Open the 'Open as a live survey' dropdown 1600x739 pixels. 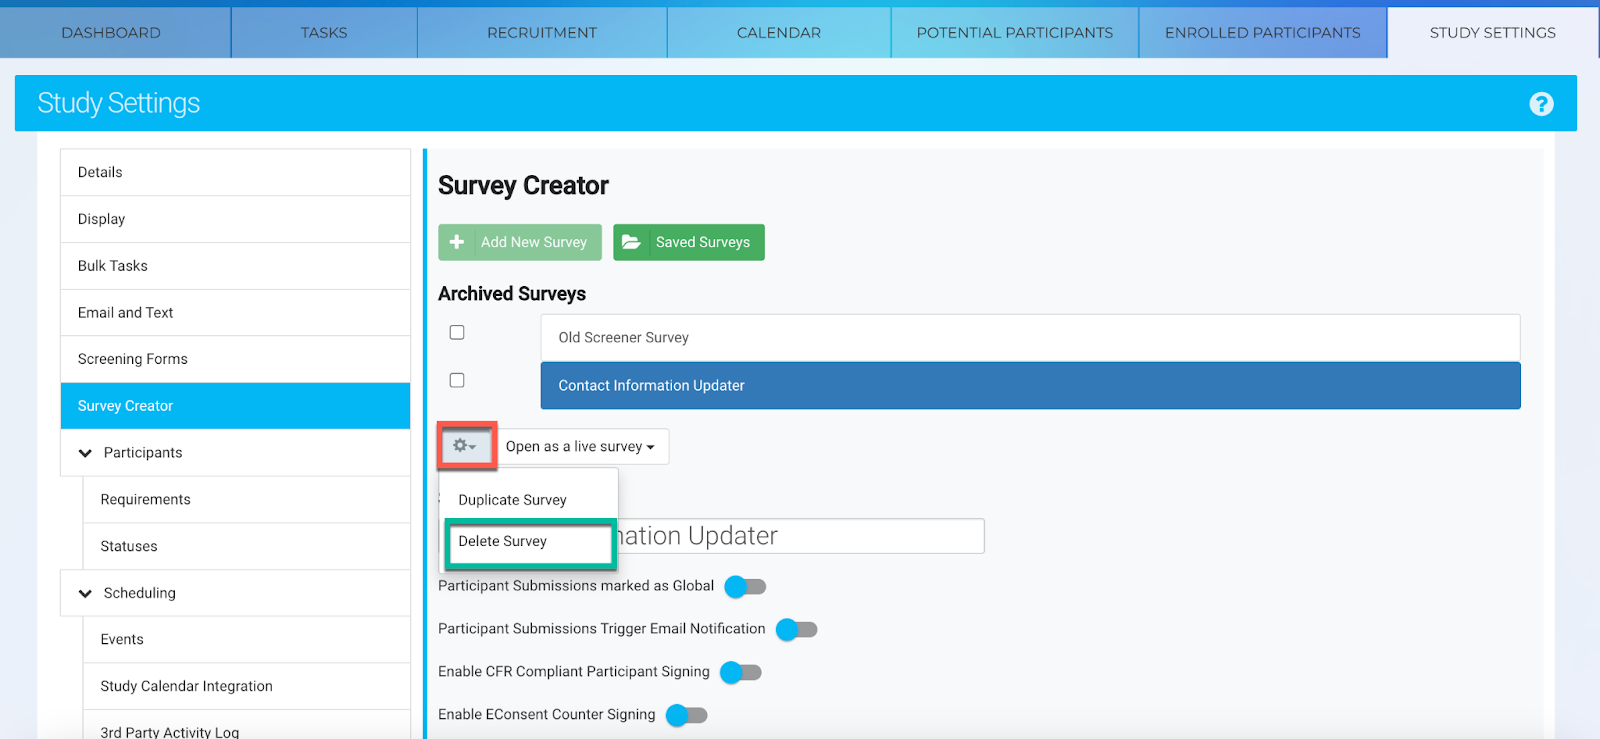point(580,447)
